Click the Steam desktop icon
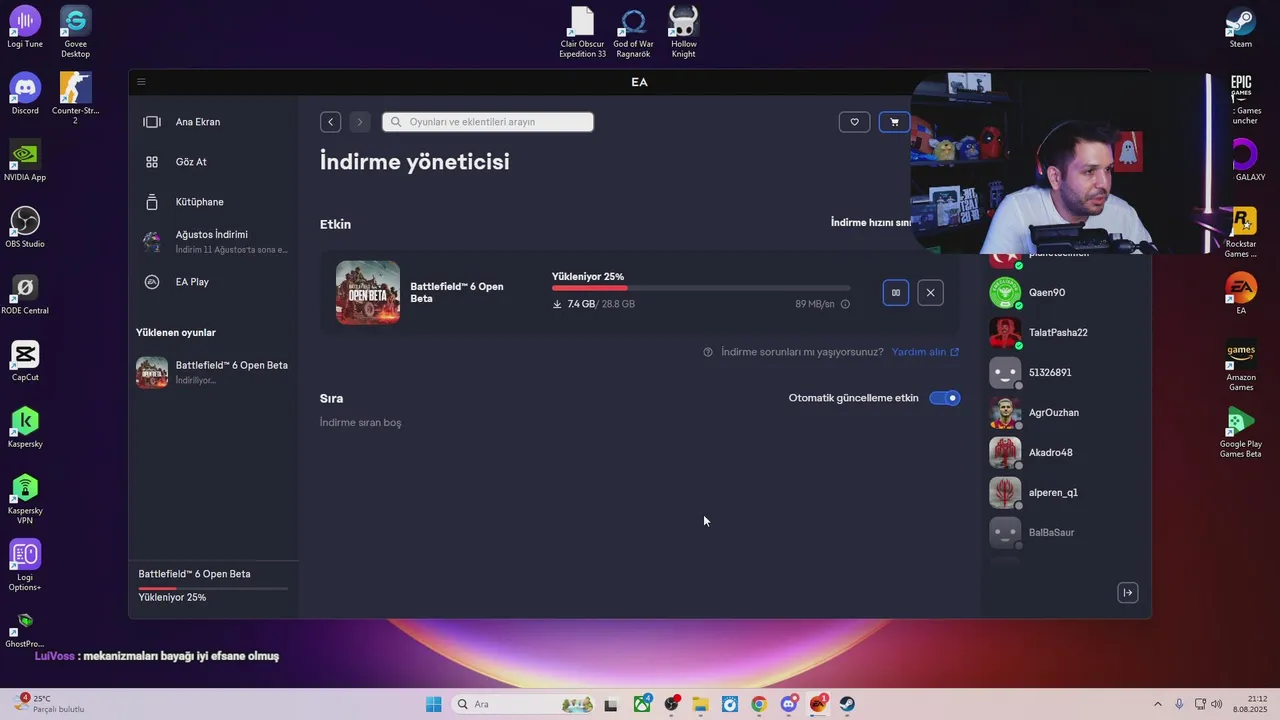Screen dimensions: 1280x720 (1241, 28)
